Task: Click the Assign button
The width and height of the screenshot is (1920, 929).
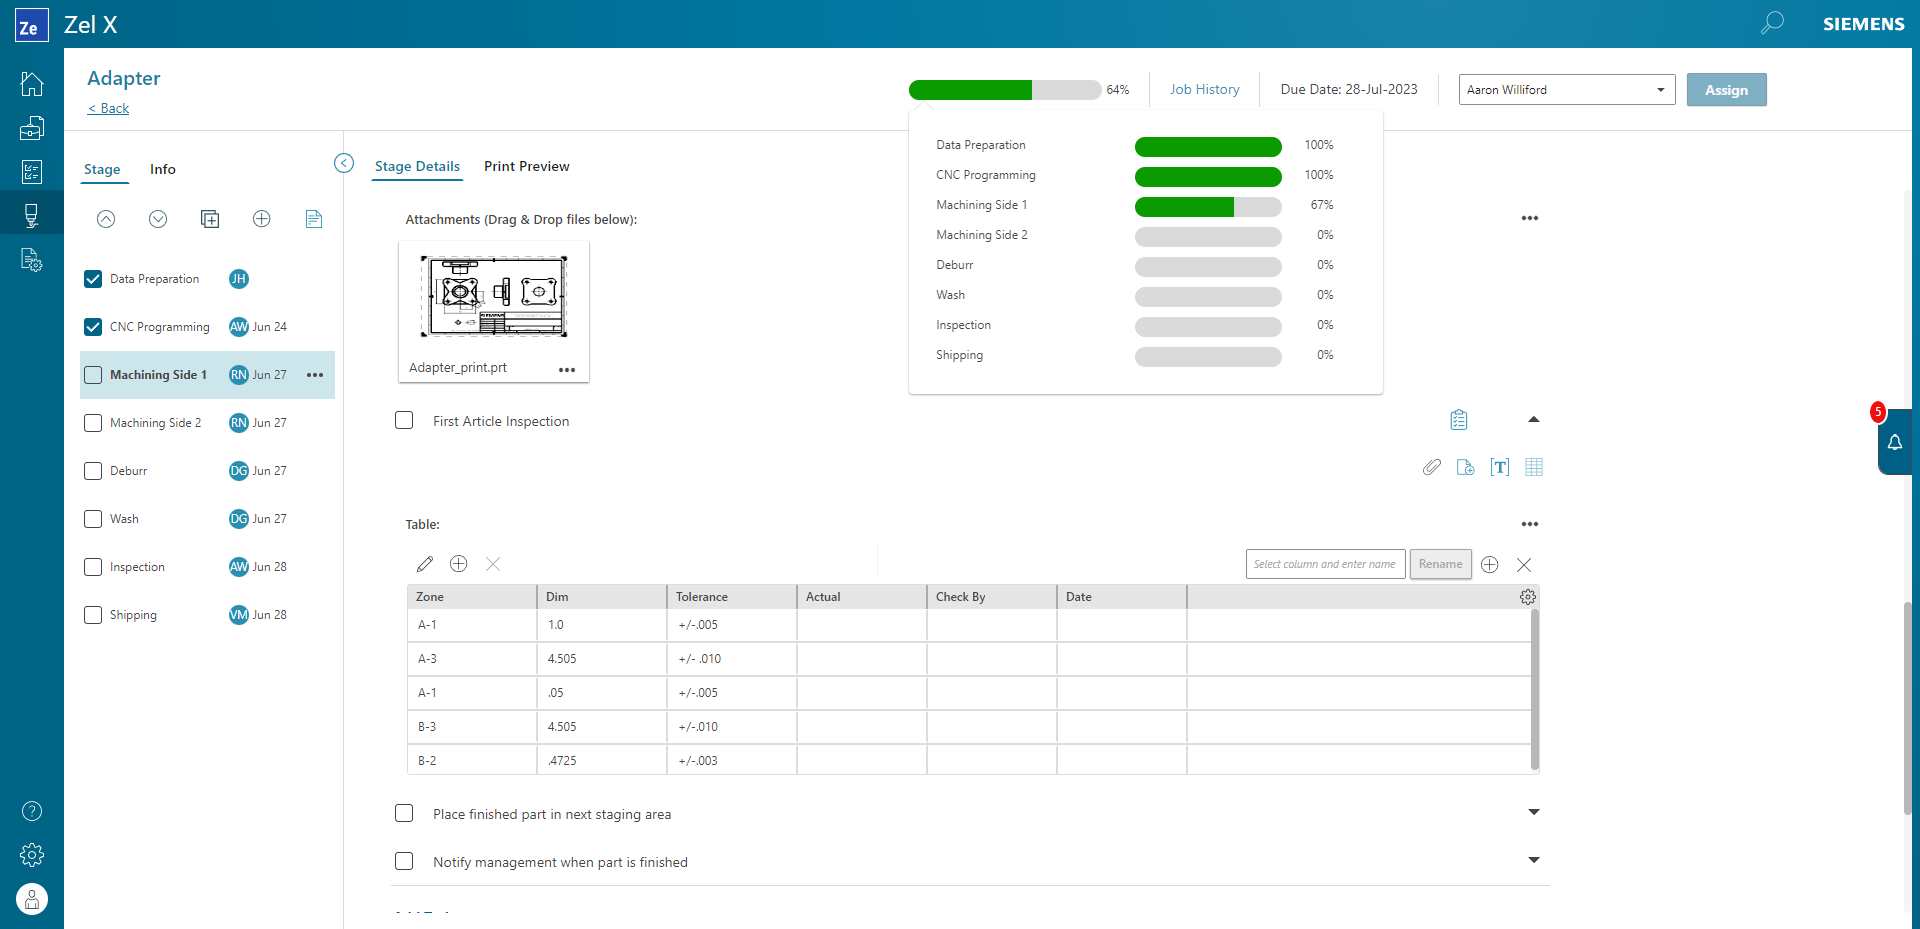Action: click(x=1726, y=90)
